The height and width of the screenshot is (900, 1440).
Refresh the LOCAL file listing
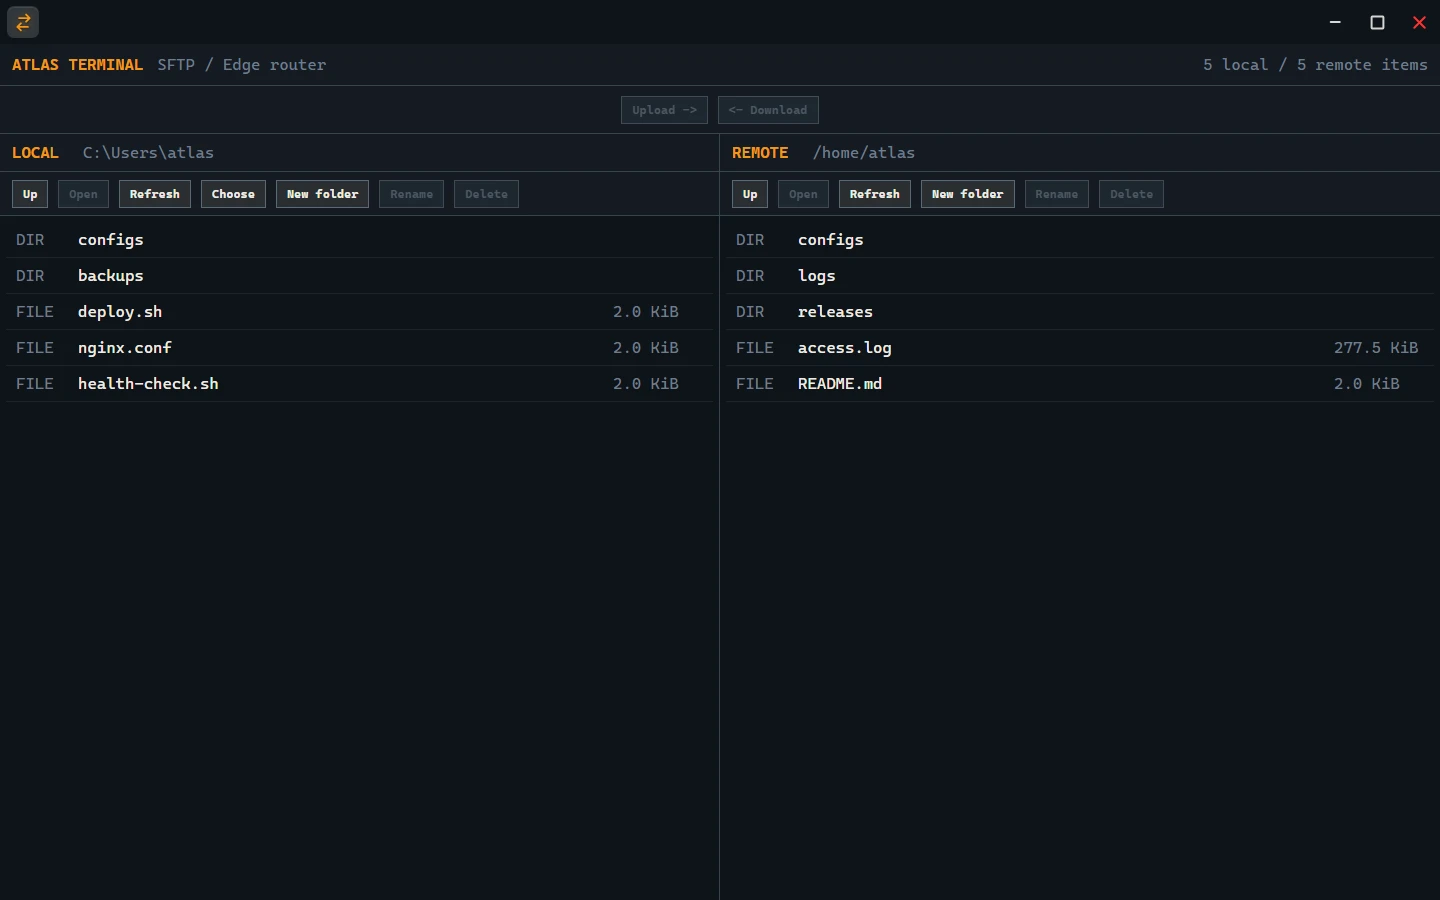pos(155,194)
